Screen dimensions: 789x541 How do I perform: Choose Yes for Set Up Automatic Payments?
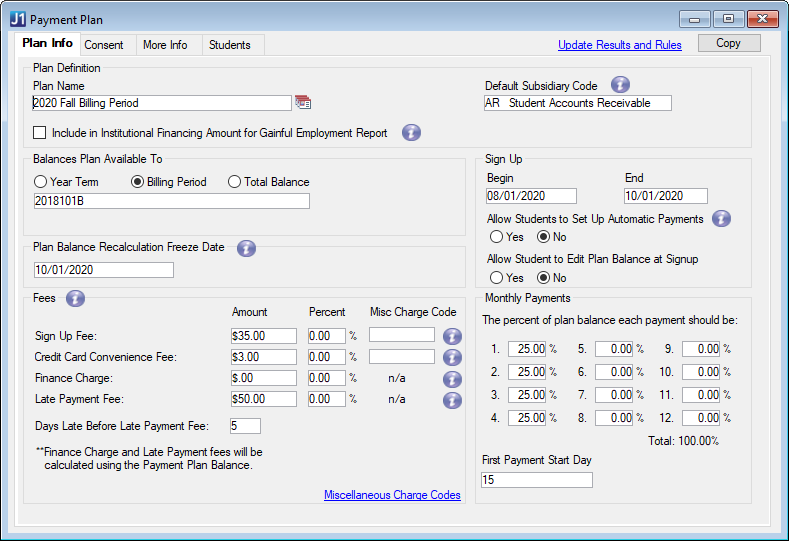point(496,237)
